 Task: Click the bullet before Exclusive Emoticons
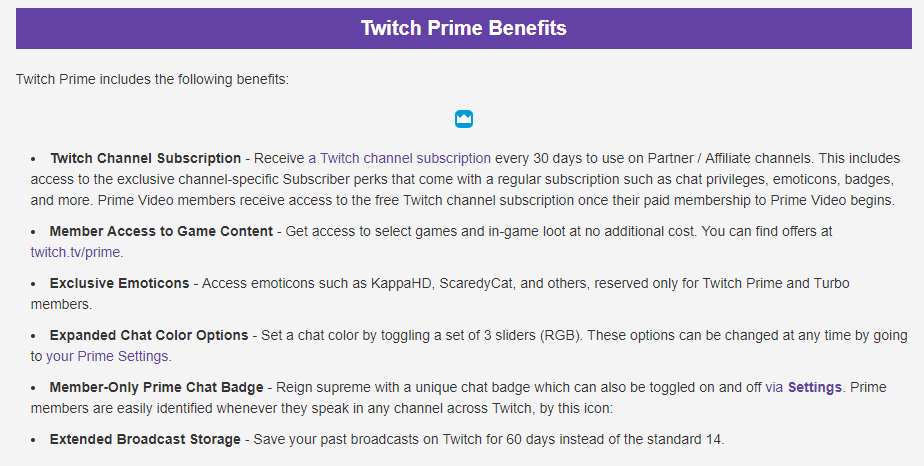pyautogui.click(x=34, y=283)
